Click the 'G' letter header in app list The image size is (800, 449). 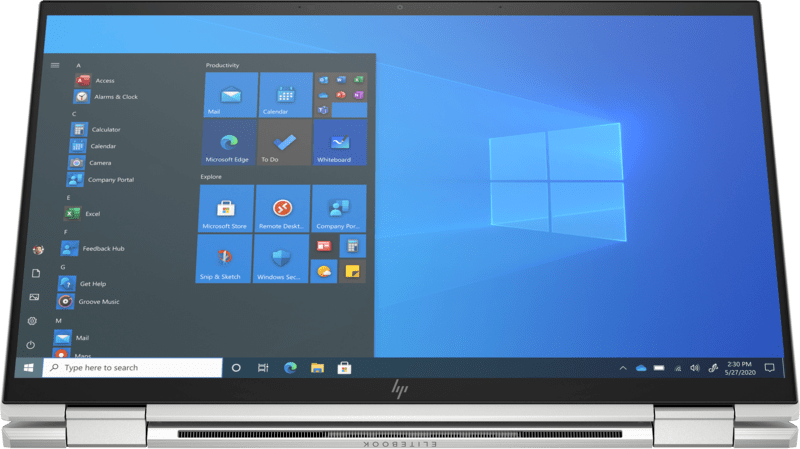[63, 267]
